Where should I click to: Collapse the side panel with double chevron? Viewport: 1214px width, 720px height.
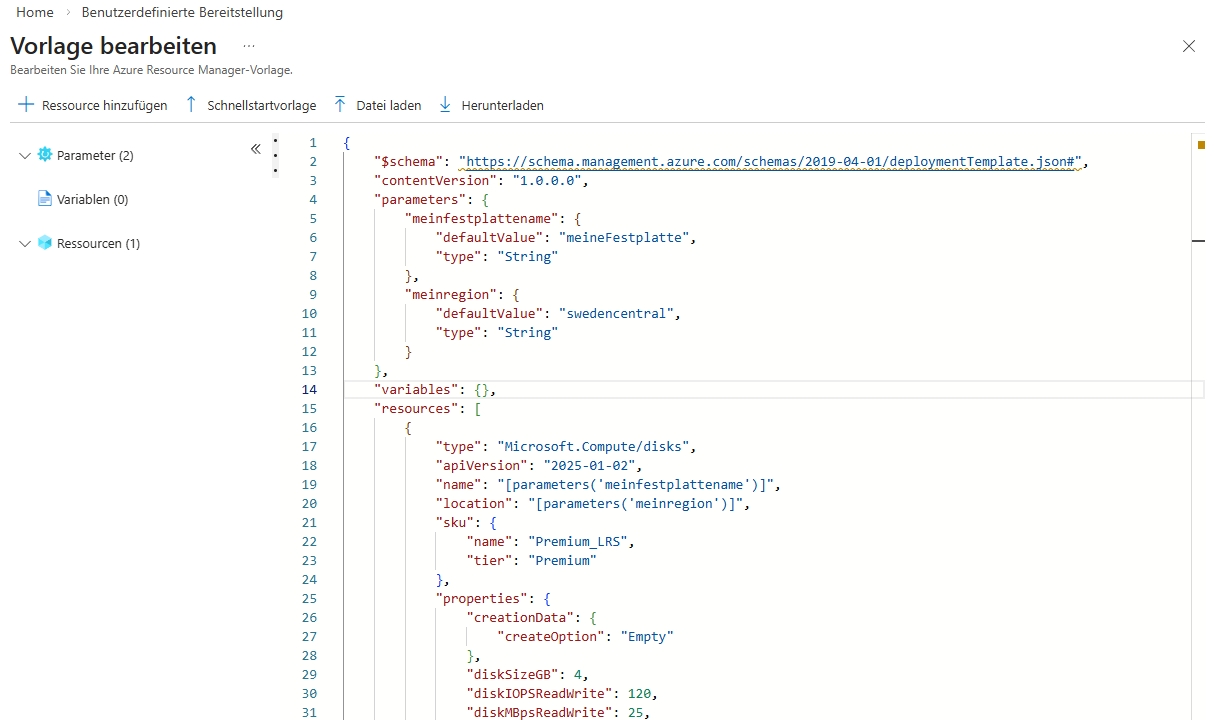pos(255,149)
